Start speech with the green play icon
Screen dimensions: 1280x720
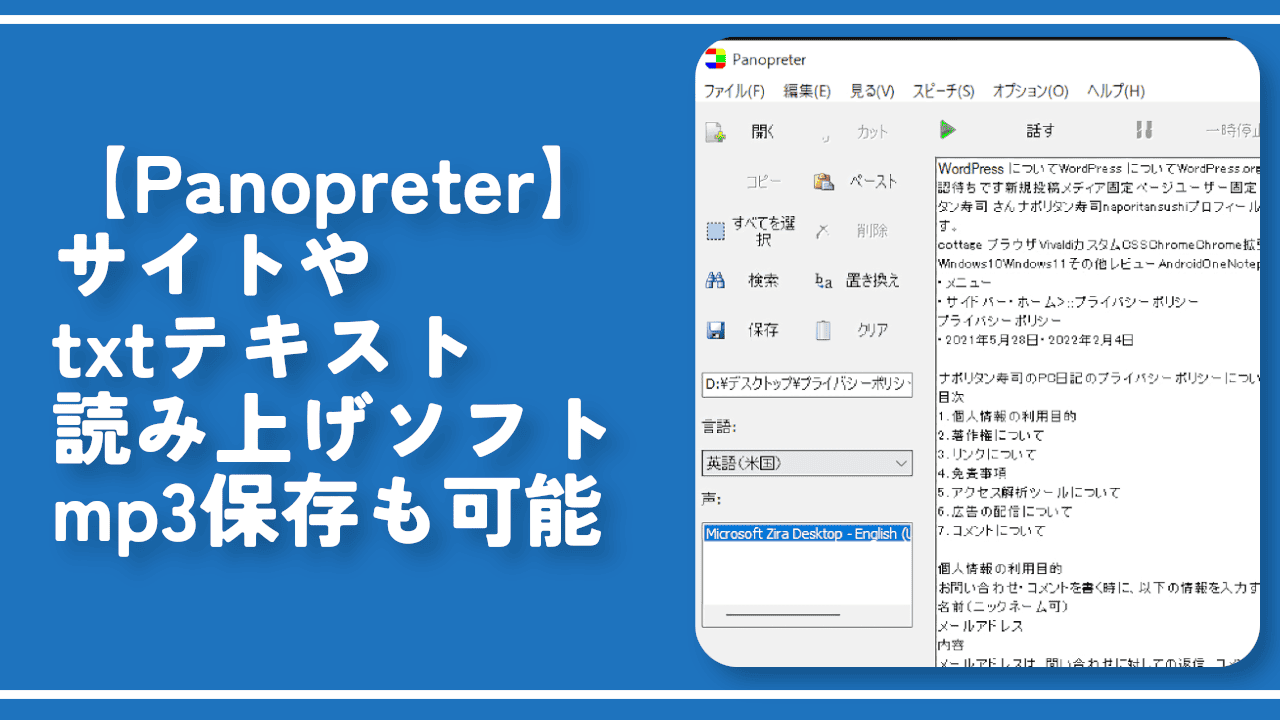[948, 130]
